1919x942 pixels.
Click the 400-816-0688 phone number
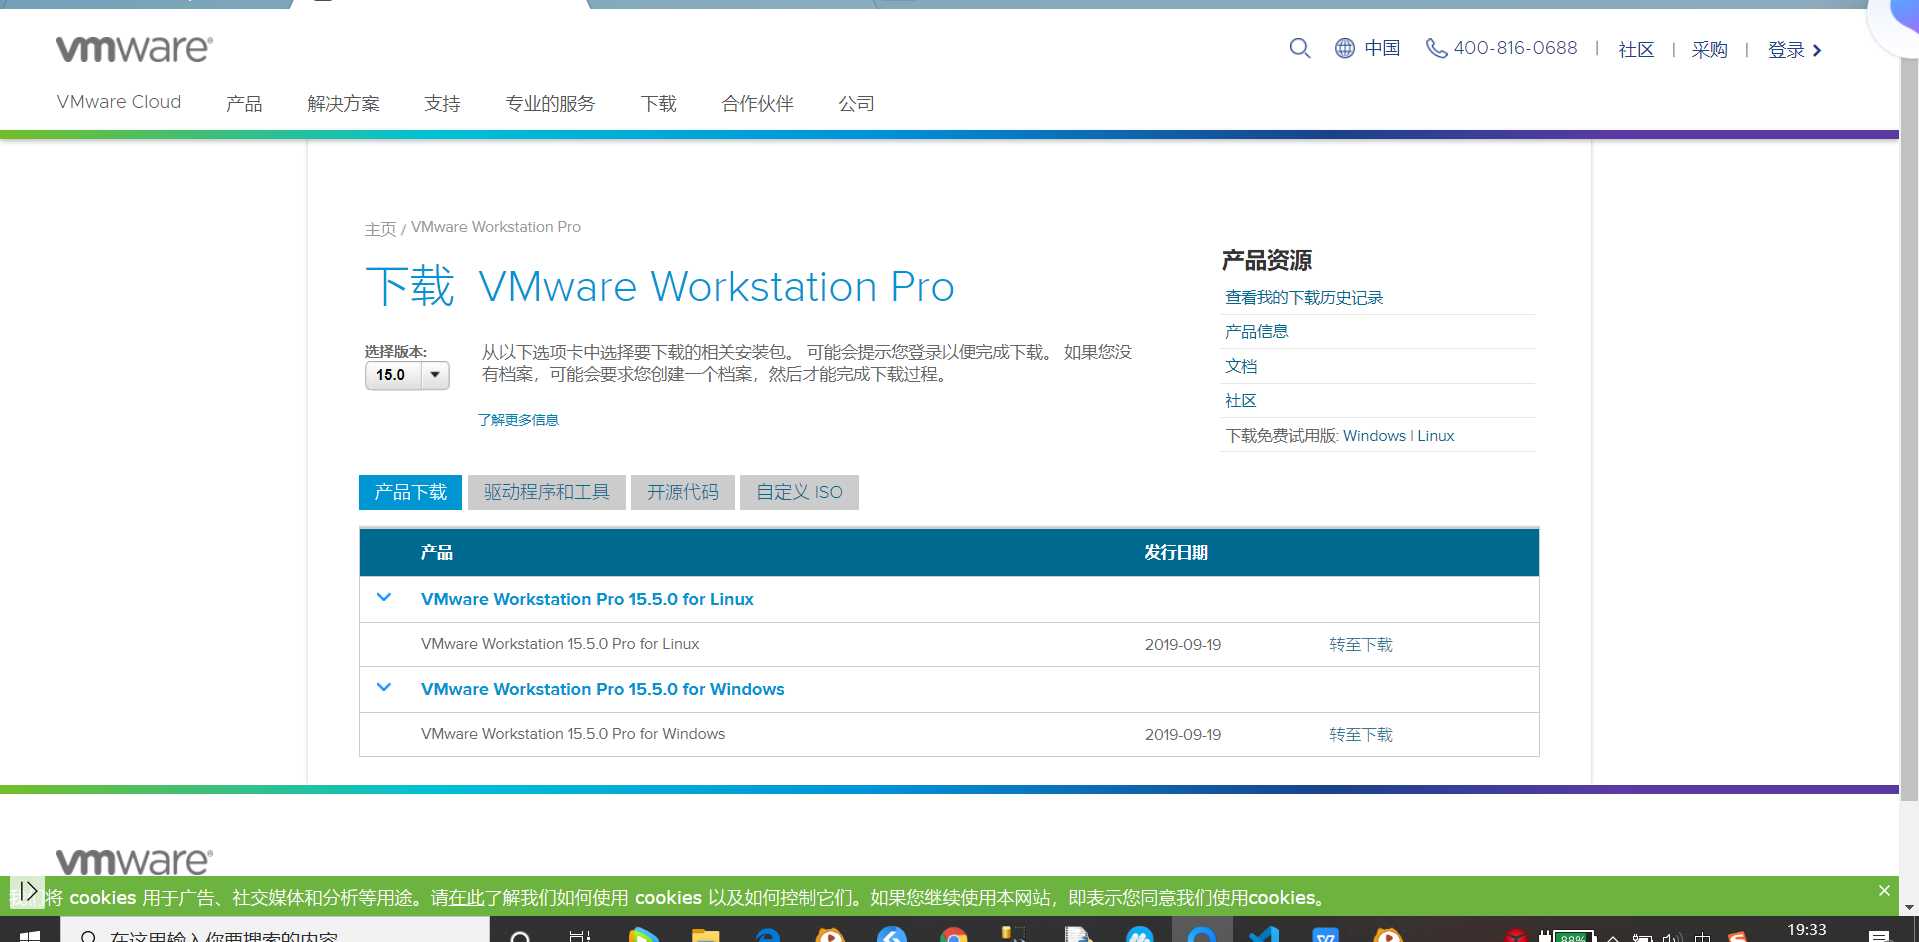pyautogui.click(x=1515, y=48)
